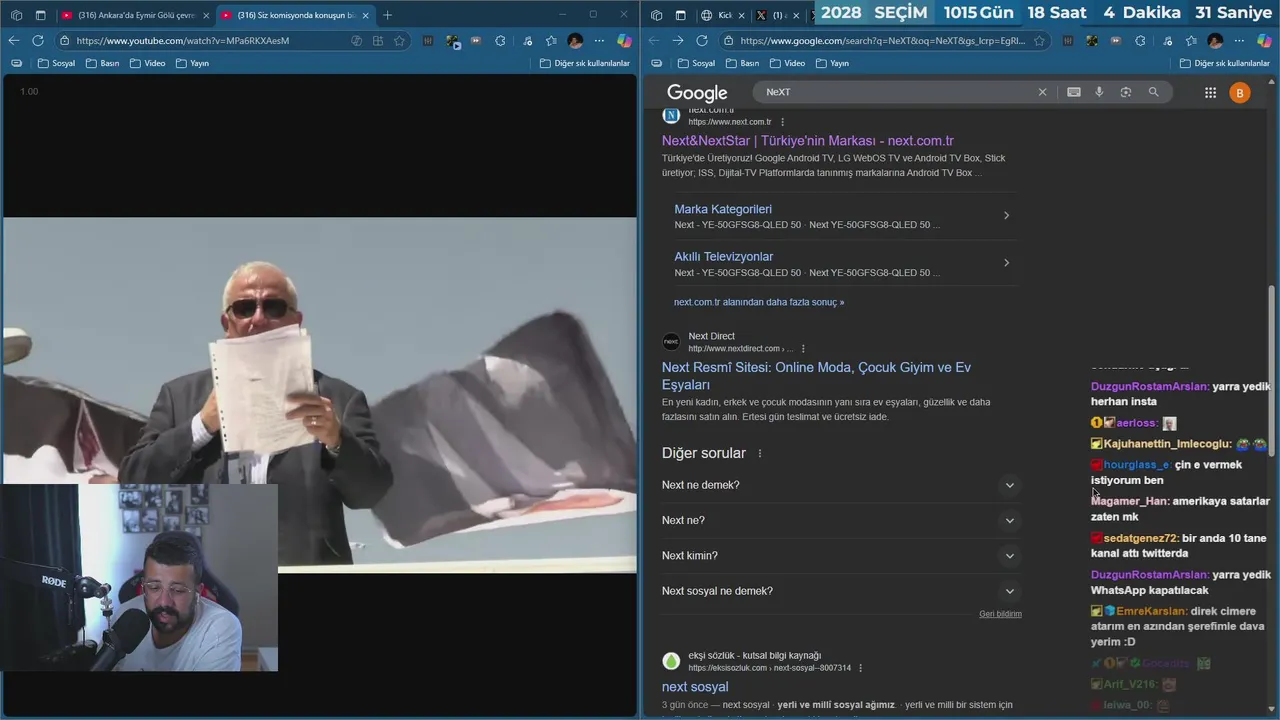
Task: Open tab actions menu in left window
Action: [41, 15]
